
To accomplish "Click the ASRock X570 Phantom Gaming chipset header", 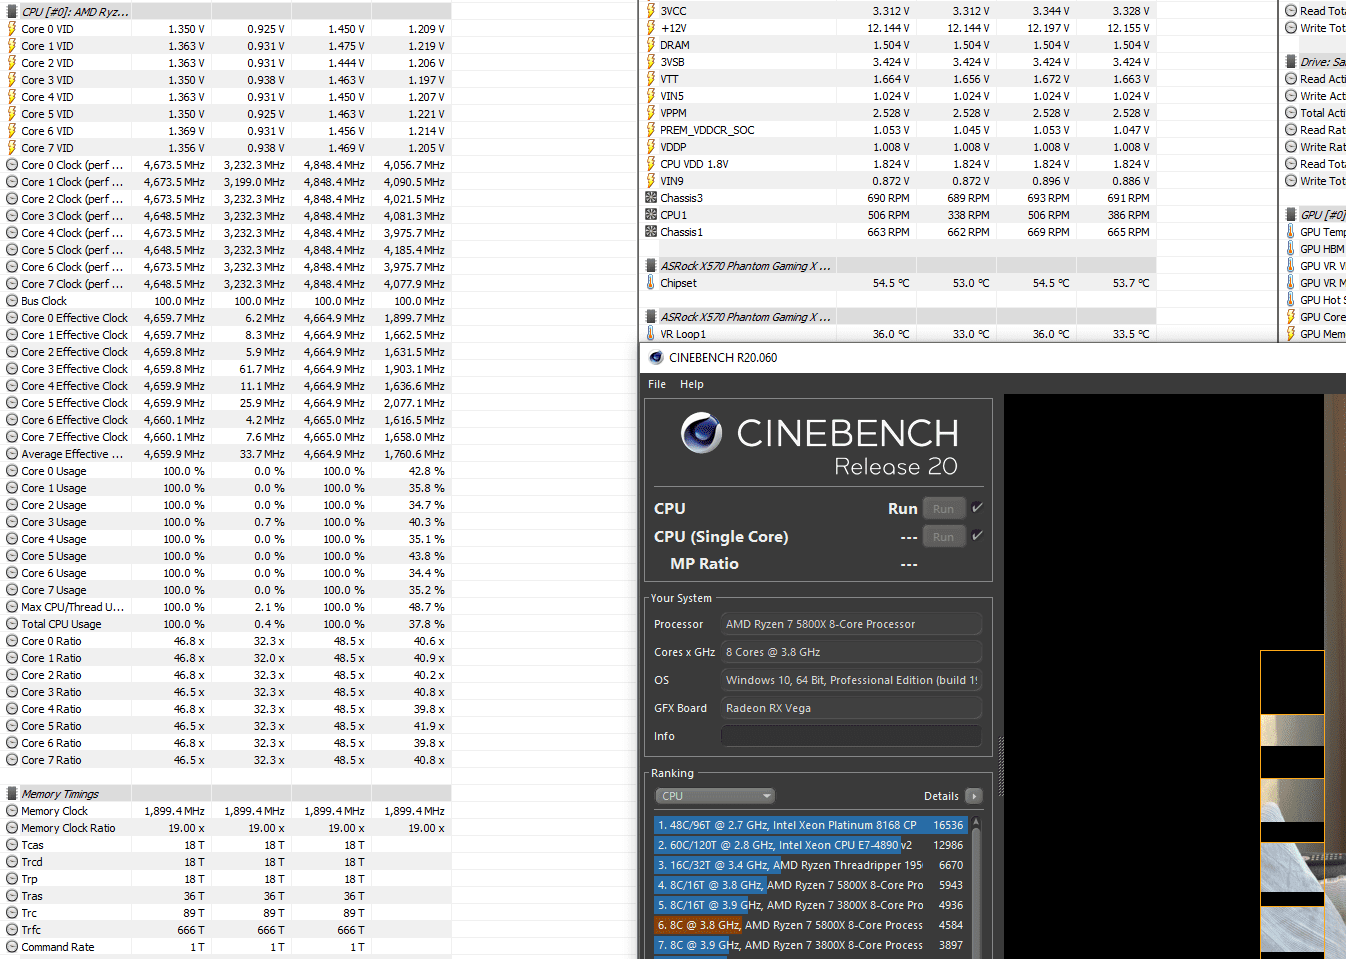I will tap(745, 266).
